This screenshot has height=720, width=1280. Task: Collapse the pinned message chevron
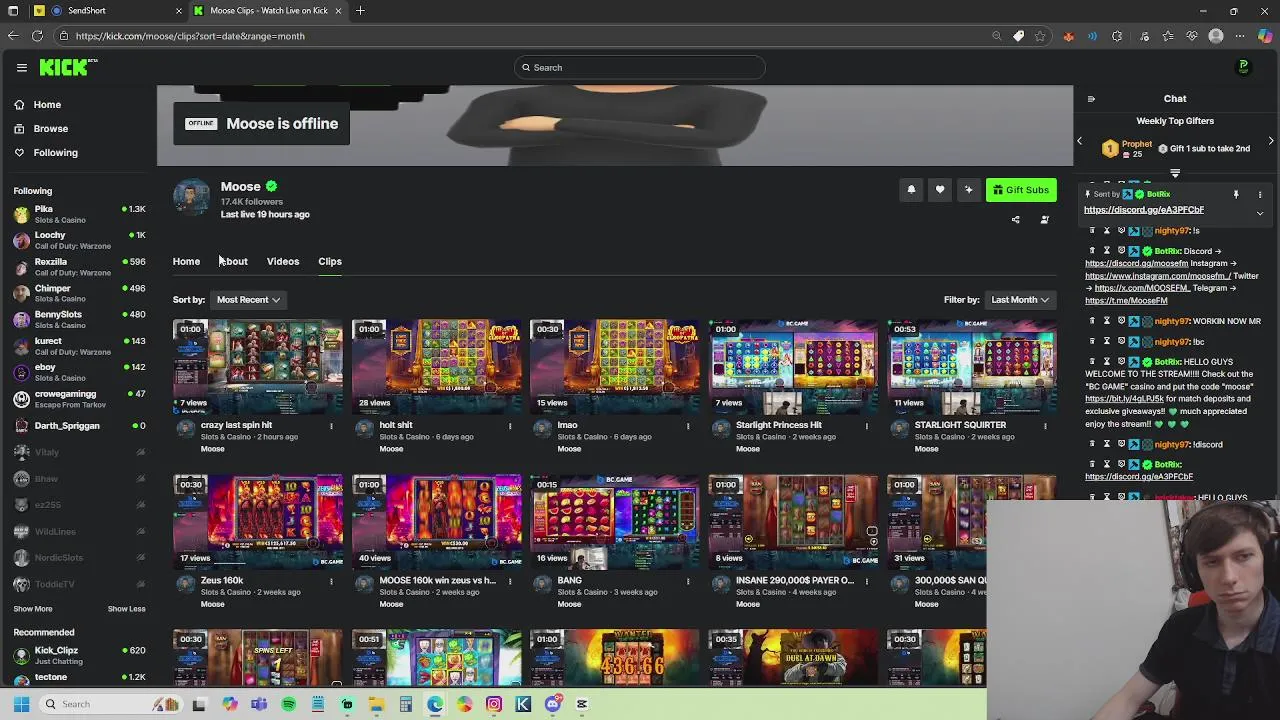(x=1260, y=212)
